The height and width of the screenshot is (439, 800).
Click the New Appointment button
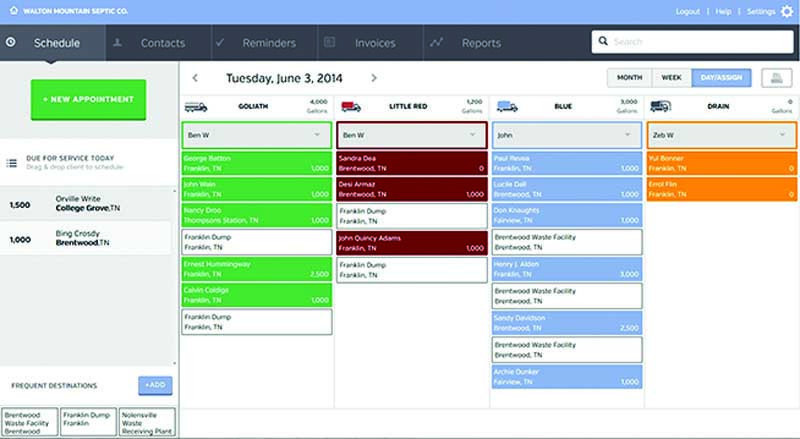click(88, 100)
